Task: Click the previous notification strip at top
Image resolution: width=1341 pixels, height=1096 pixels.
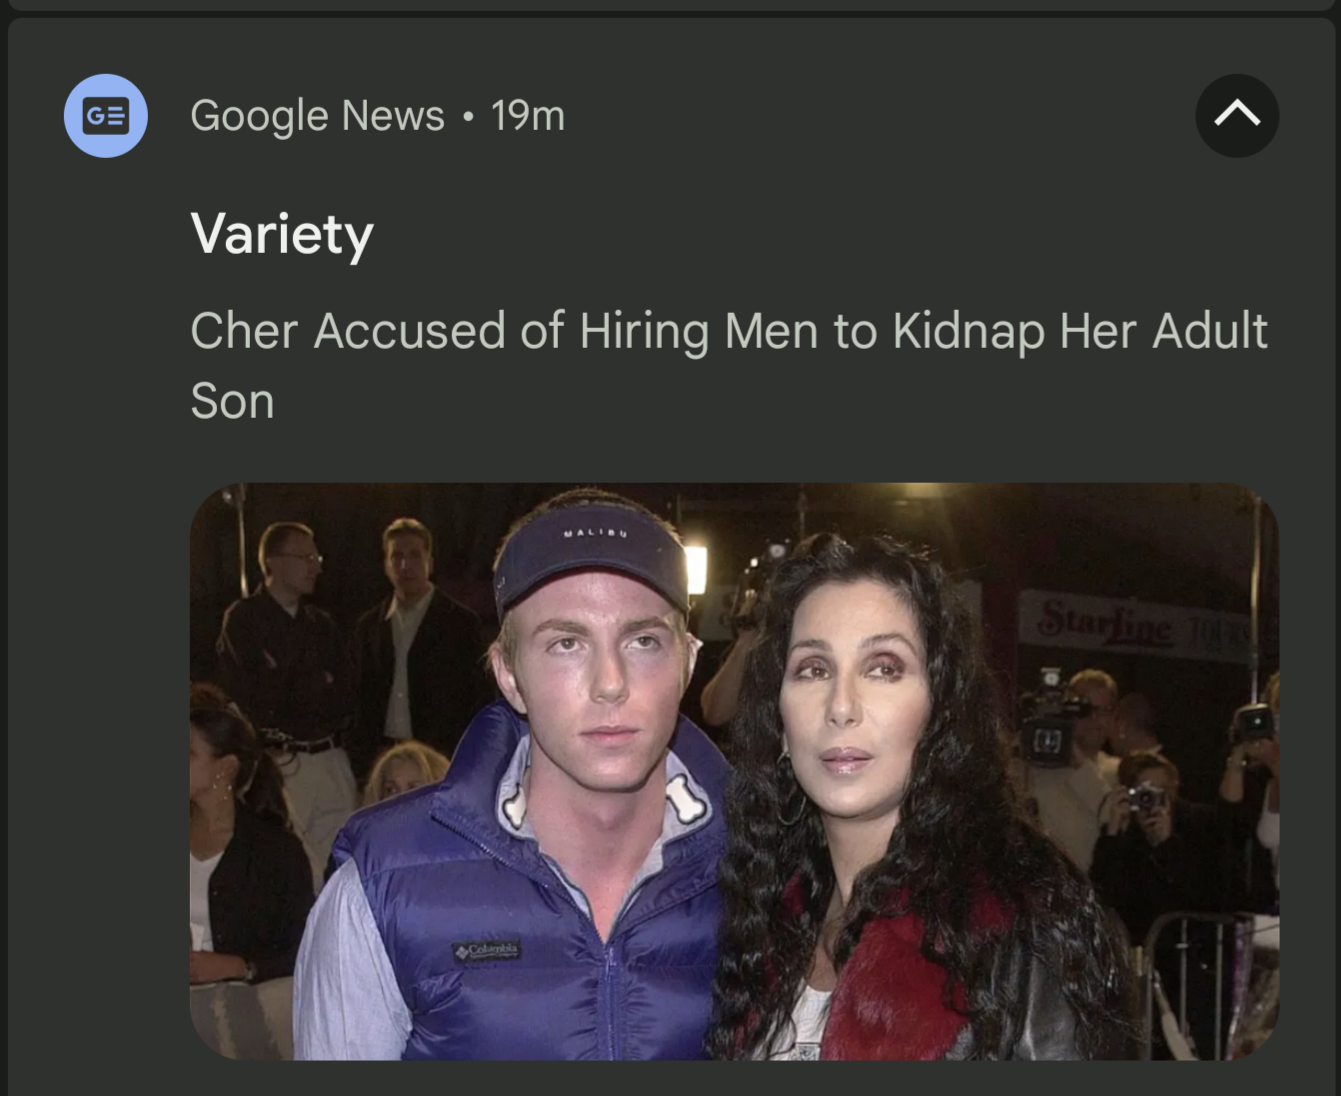Action: [670, 4]
